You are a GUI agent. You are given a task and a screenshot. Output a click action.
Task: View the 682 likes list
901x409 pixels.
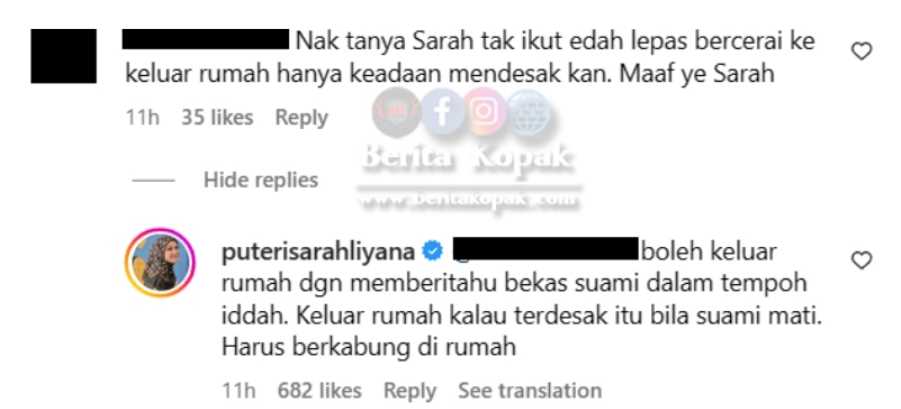(319, 391)
